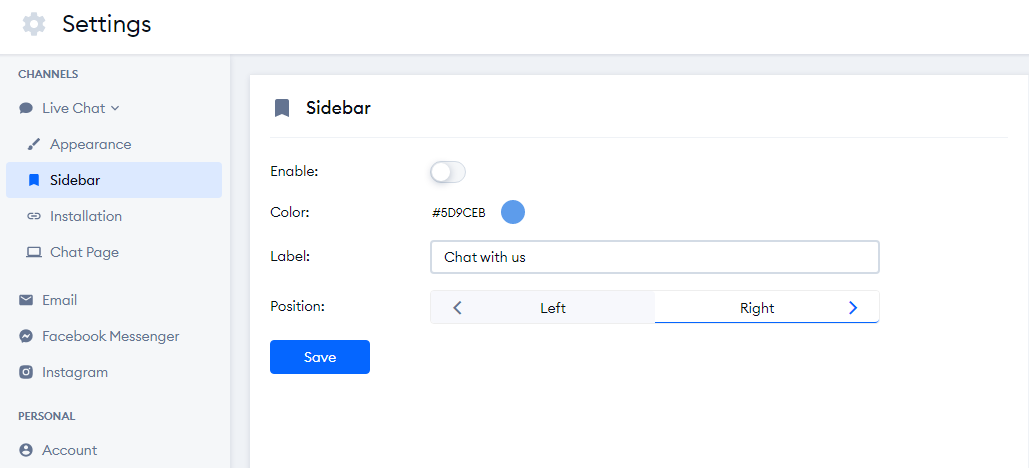The image size is (1029, 468).
Task: Click the Account person icon
Action: coord(26,450)
